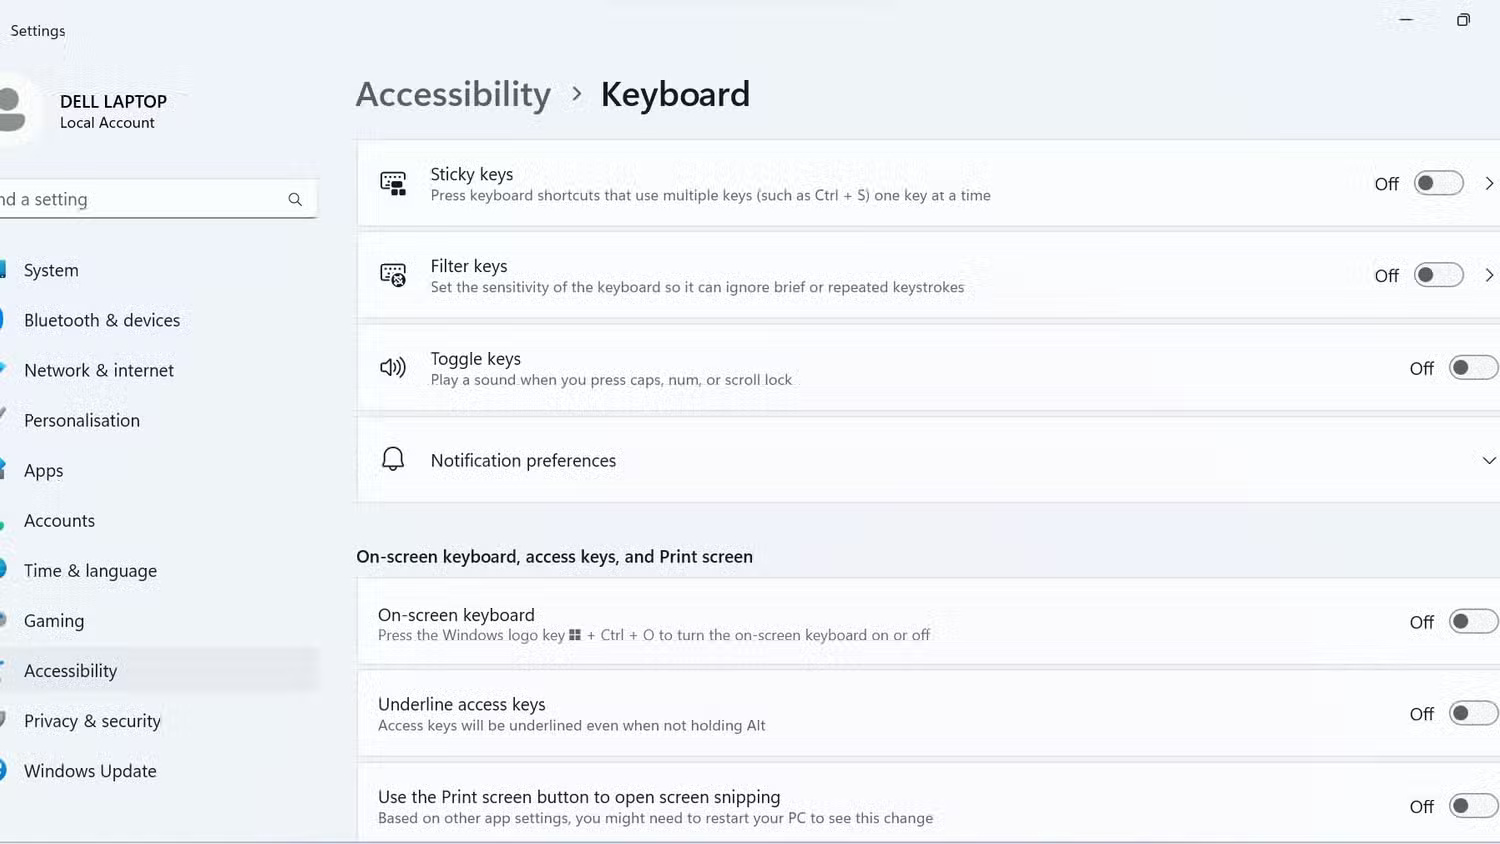Enable Underline access keys
1500x844 pixels.
point(1472,713)
